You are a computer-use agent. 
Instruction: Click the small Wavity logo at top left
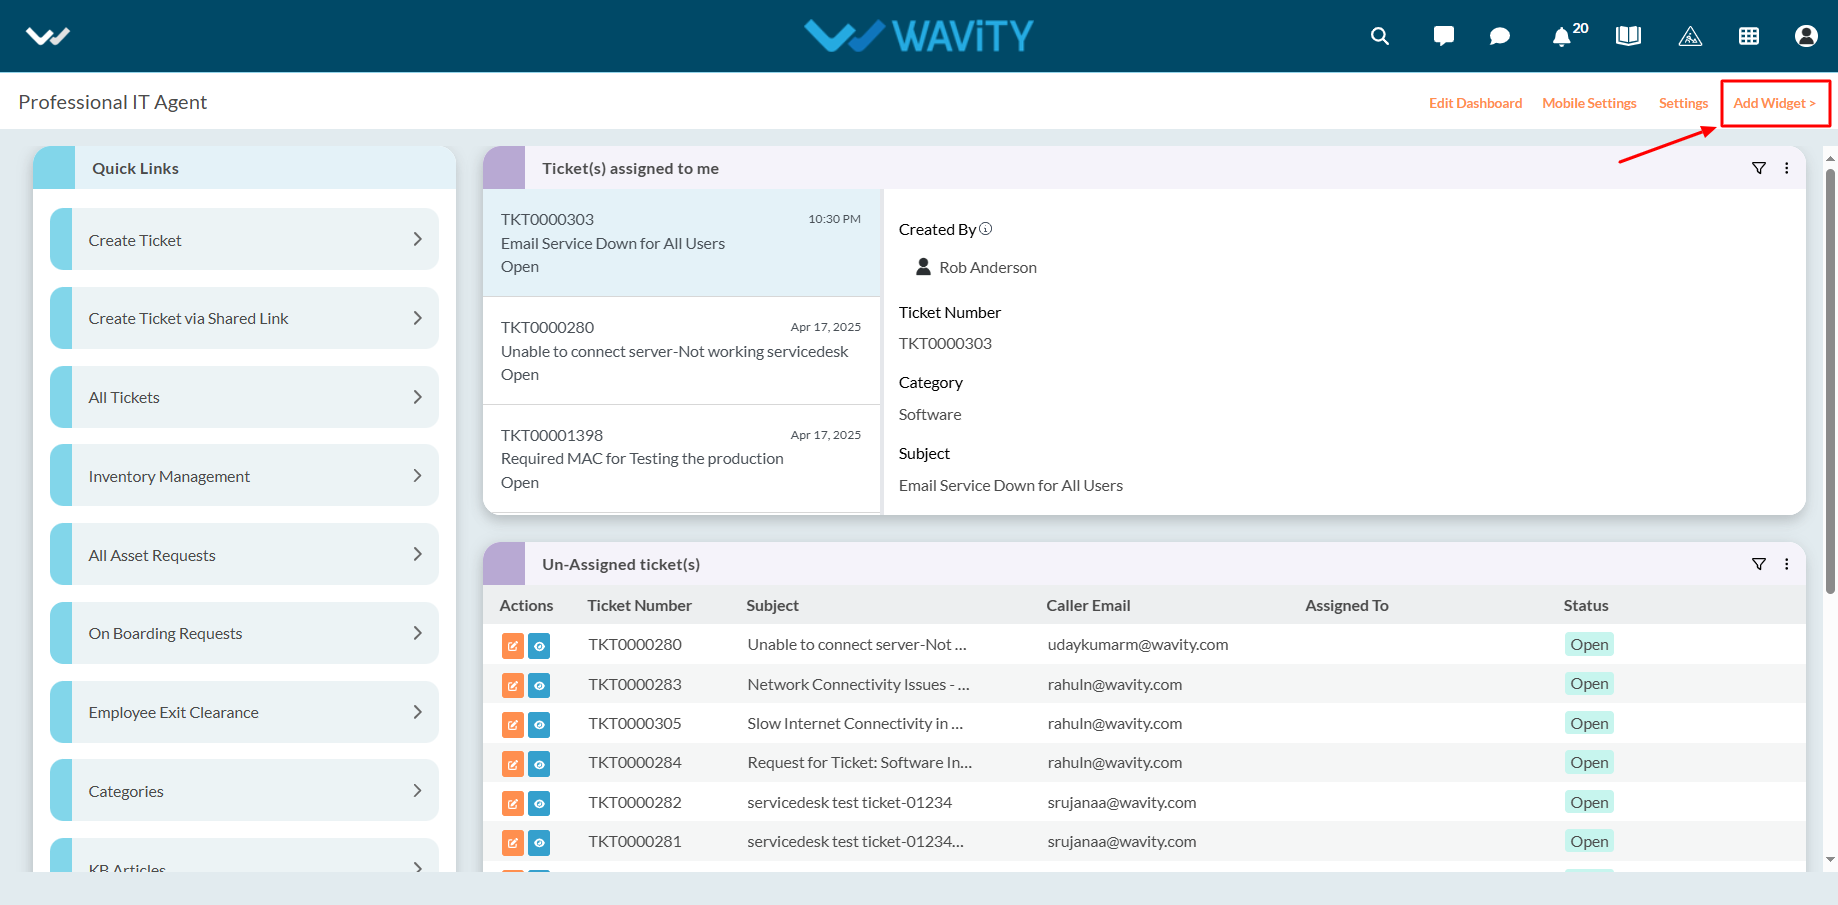(48, 36)
